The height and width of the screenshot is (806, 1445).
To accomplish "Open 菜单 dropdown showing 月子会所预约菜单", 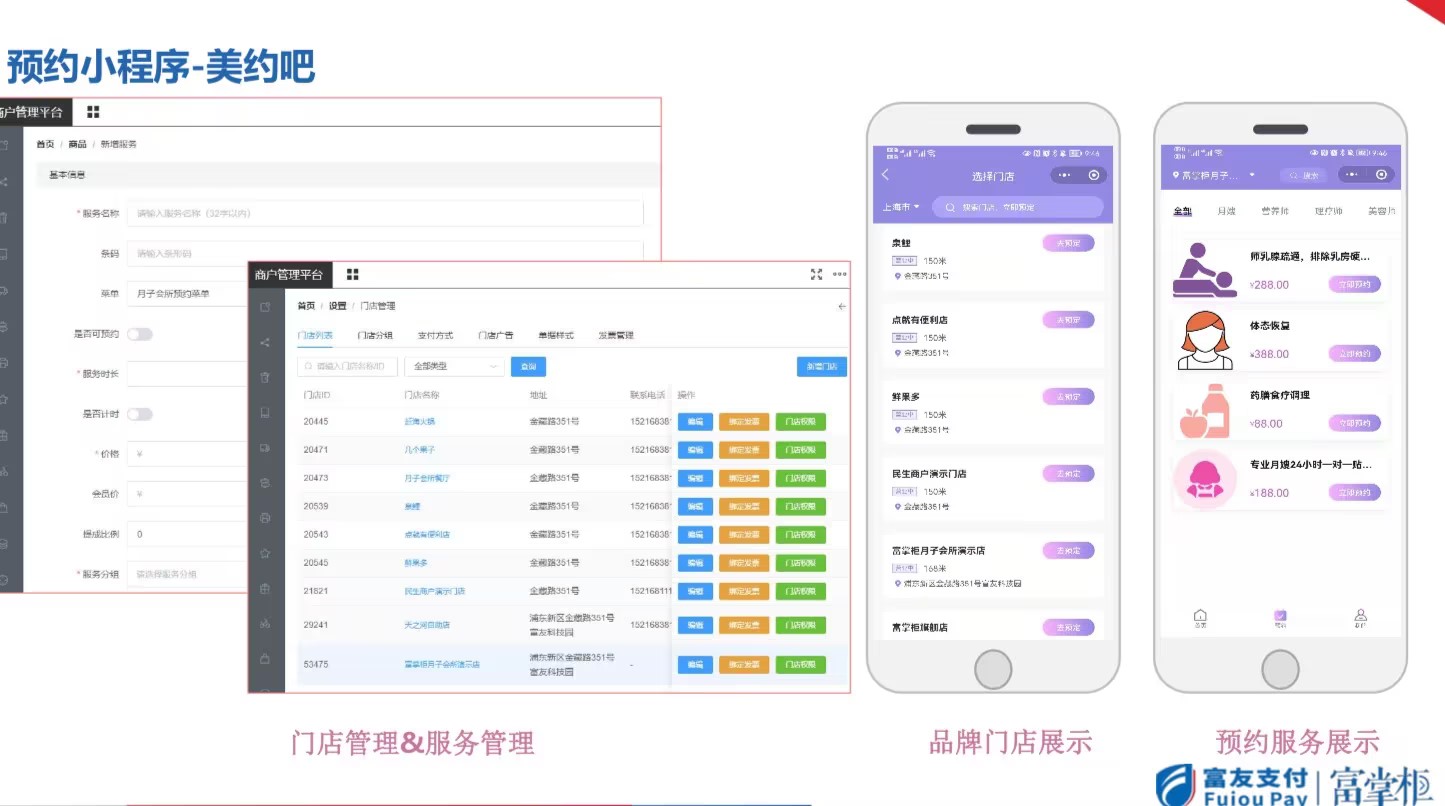I will [x=187, y=294].
